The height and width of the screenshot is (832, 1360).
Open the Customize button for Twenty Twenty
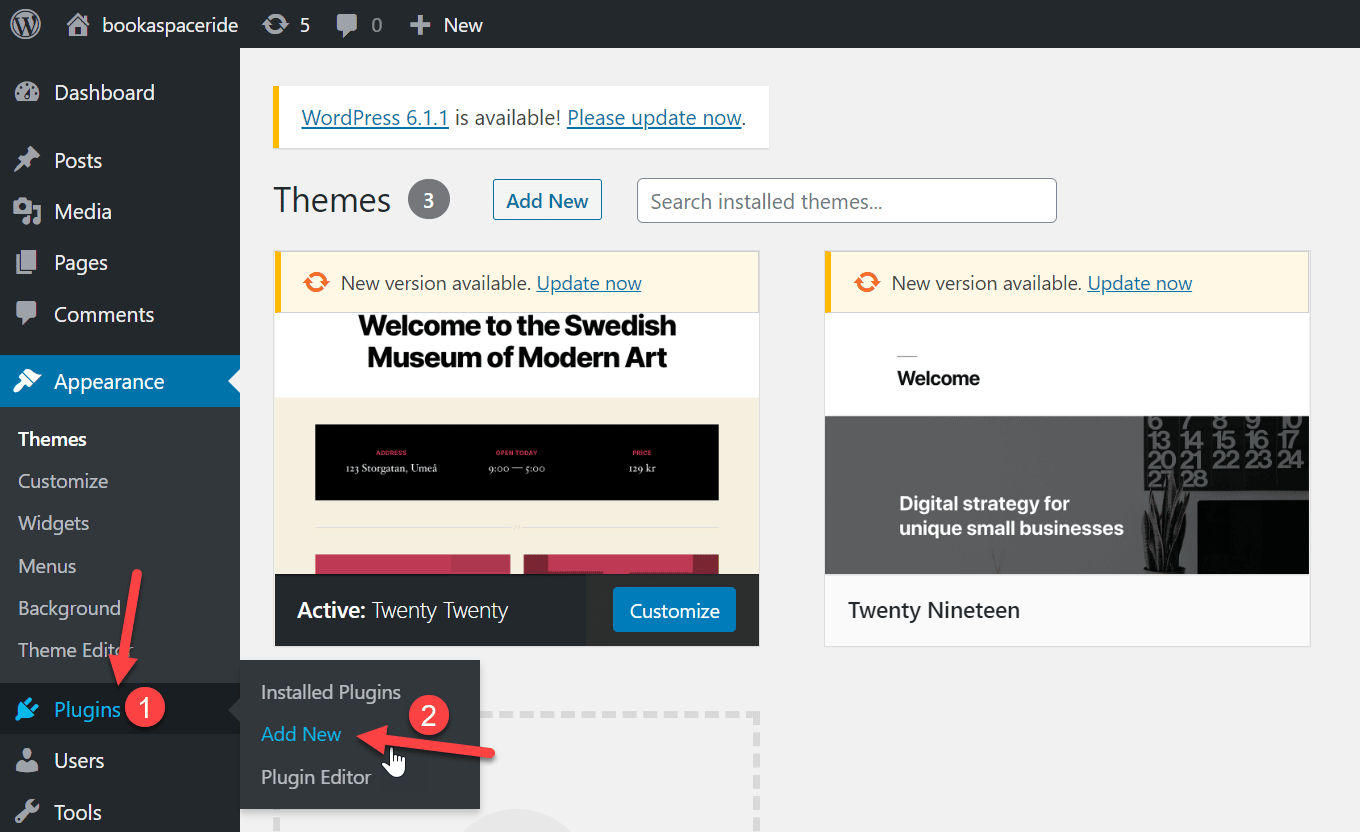point(674,609)
